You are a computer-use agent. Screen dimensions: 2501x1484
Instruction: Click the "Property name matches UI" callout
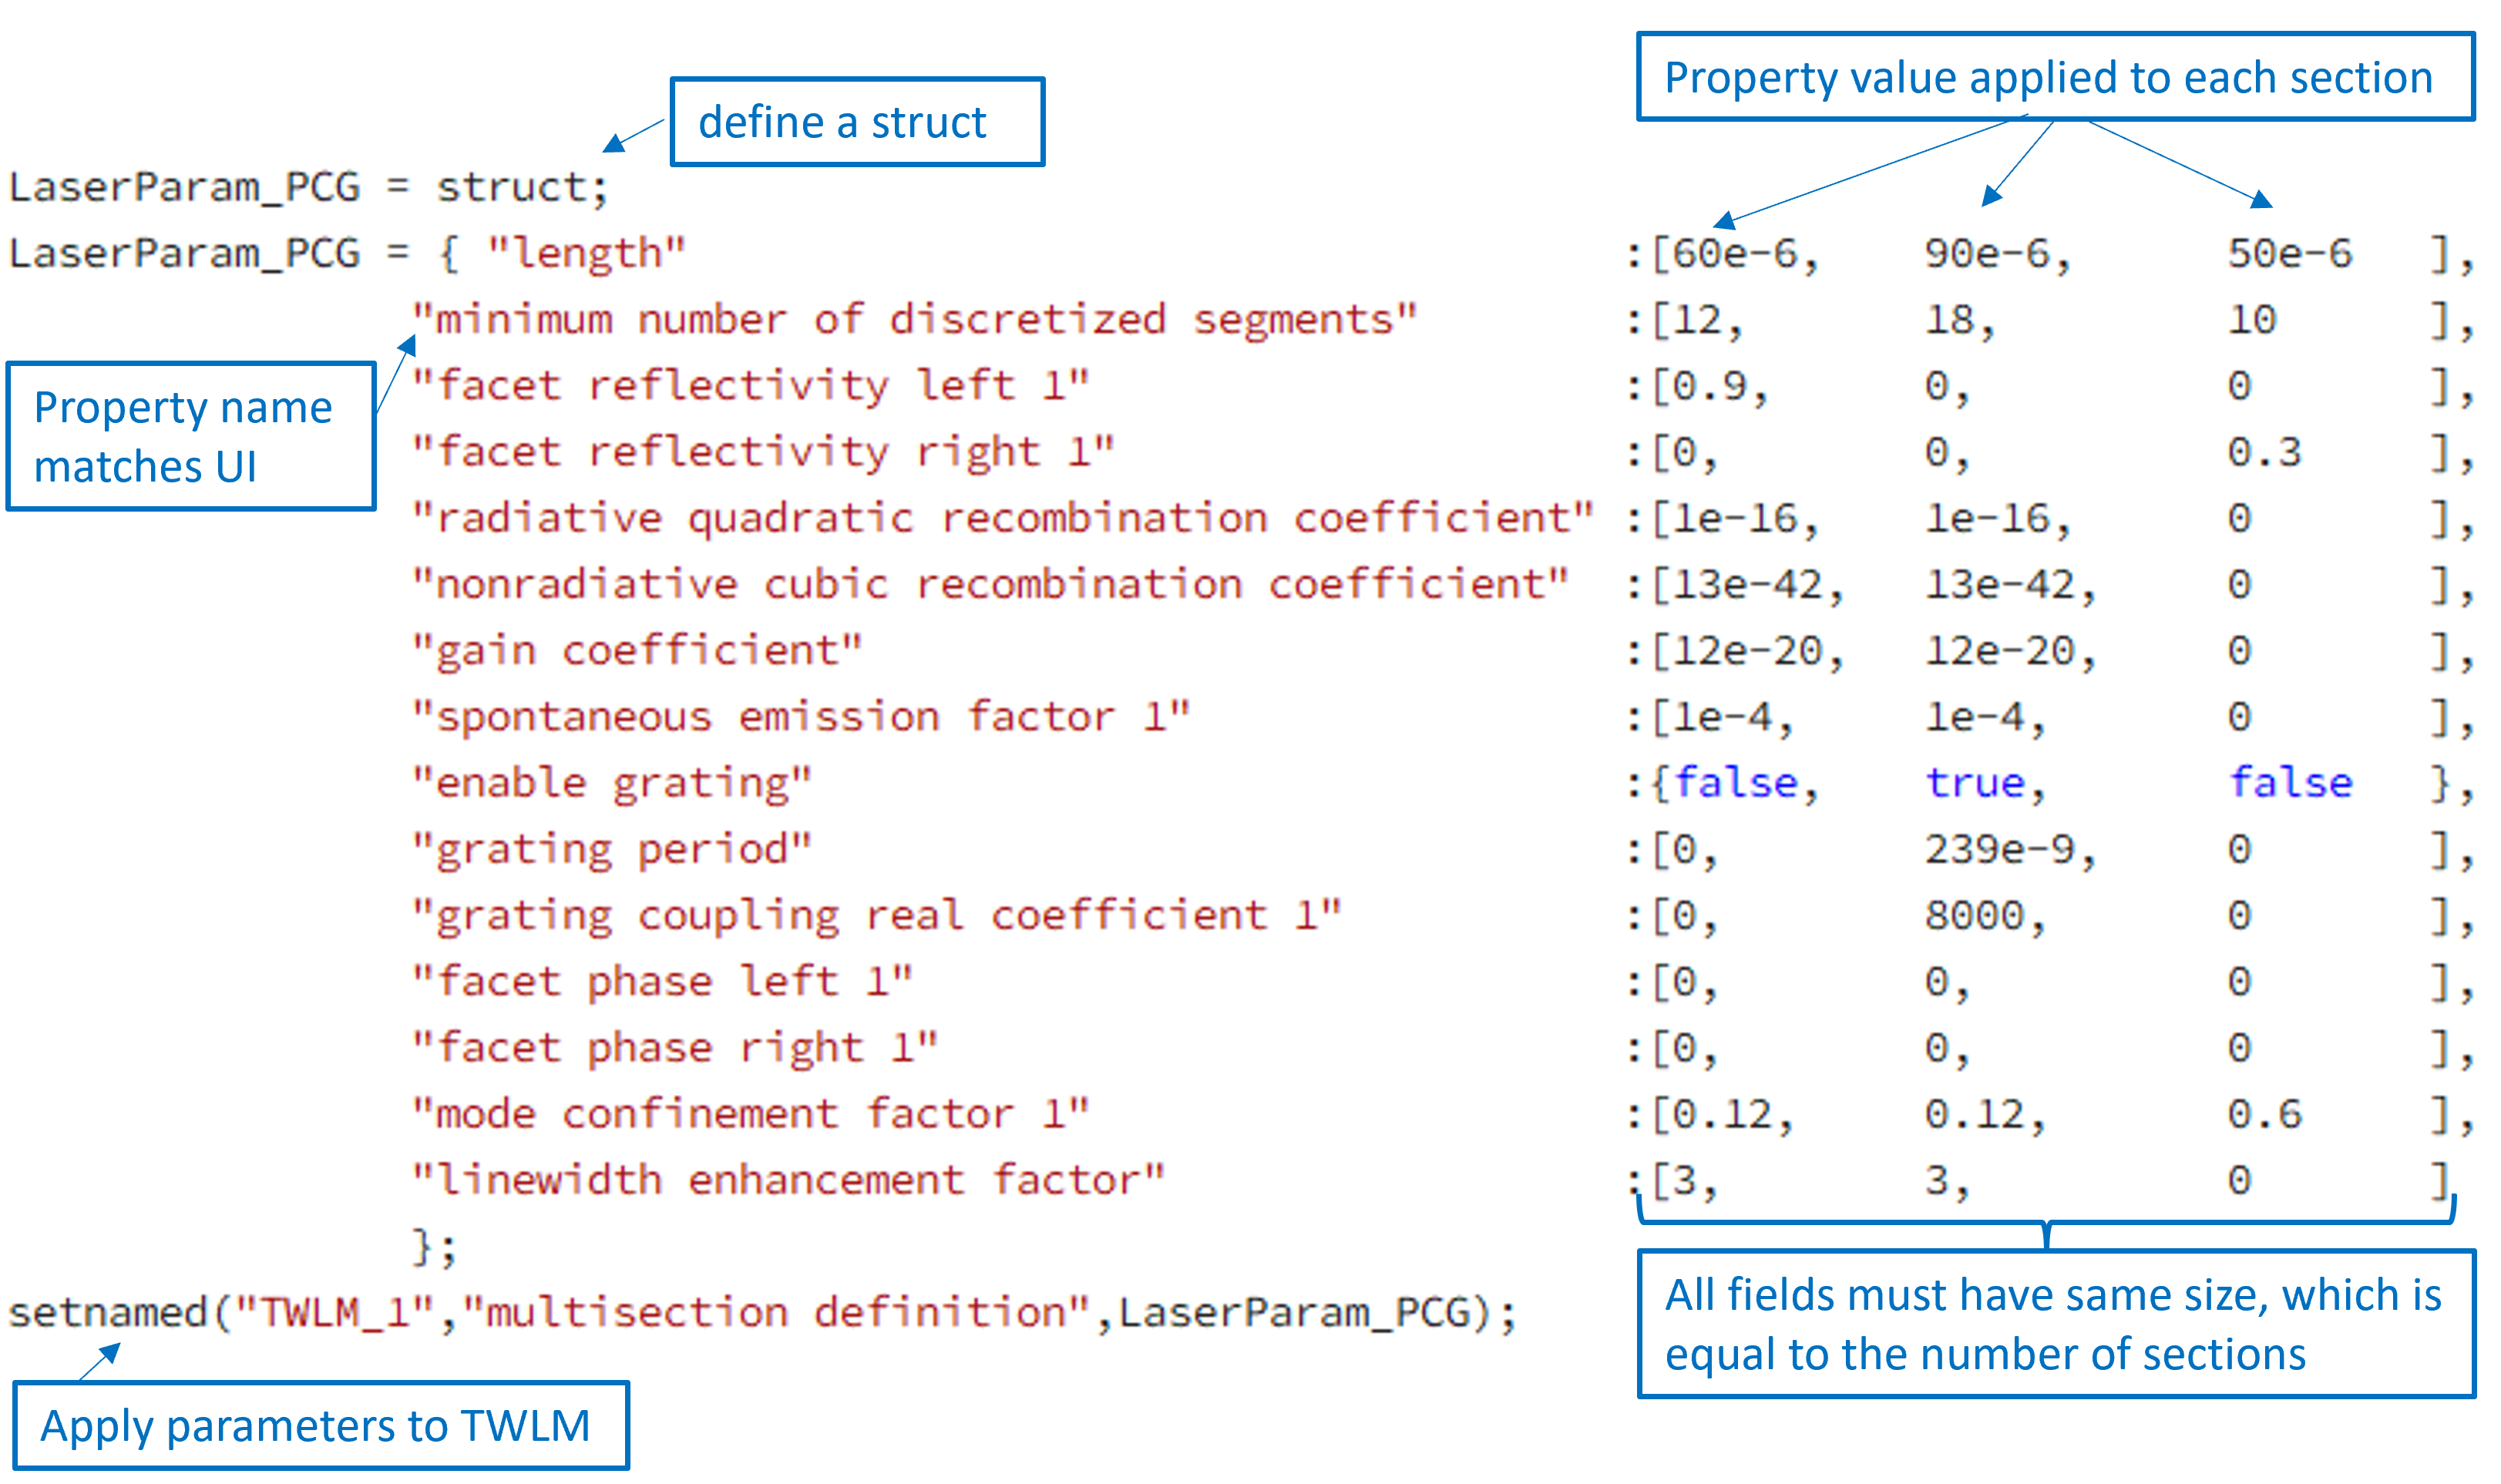[190, 437]
